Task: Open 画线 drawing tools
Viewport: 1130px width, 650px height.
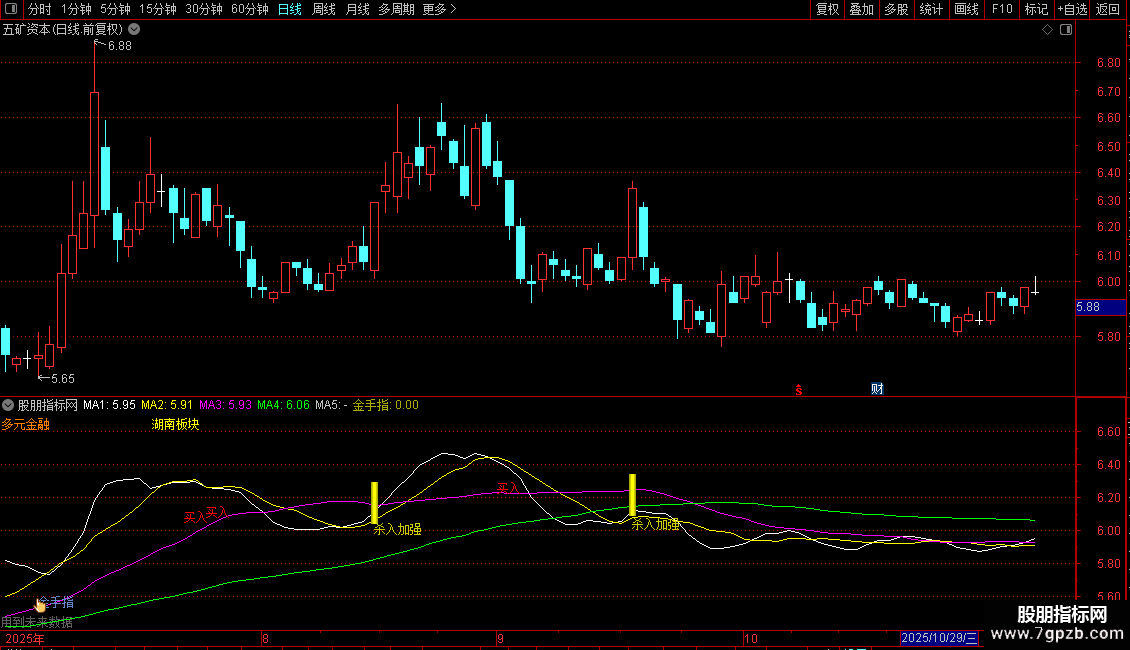Action: pyautogui.click(x=966, y=9)
